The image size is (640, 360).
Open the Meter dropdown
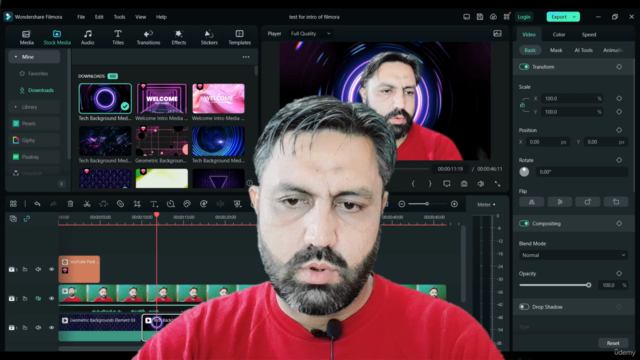tap(486, 204)
